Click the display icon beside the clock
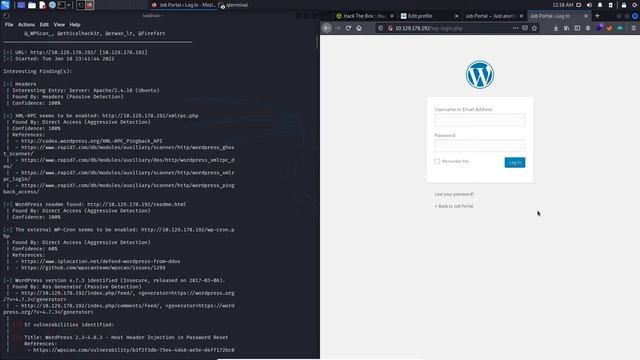Screen dimensions: 640x360 [x=578, y=5]
